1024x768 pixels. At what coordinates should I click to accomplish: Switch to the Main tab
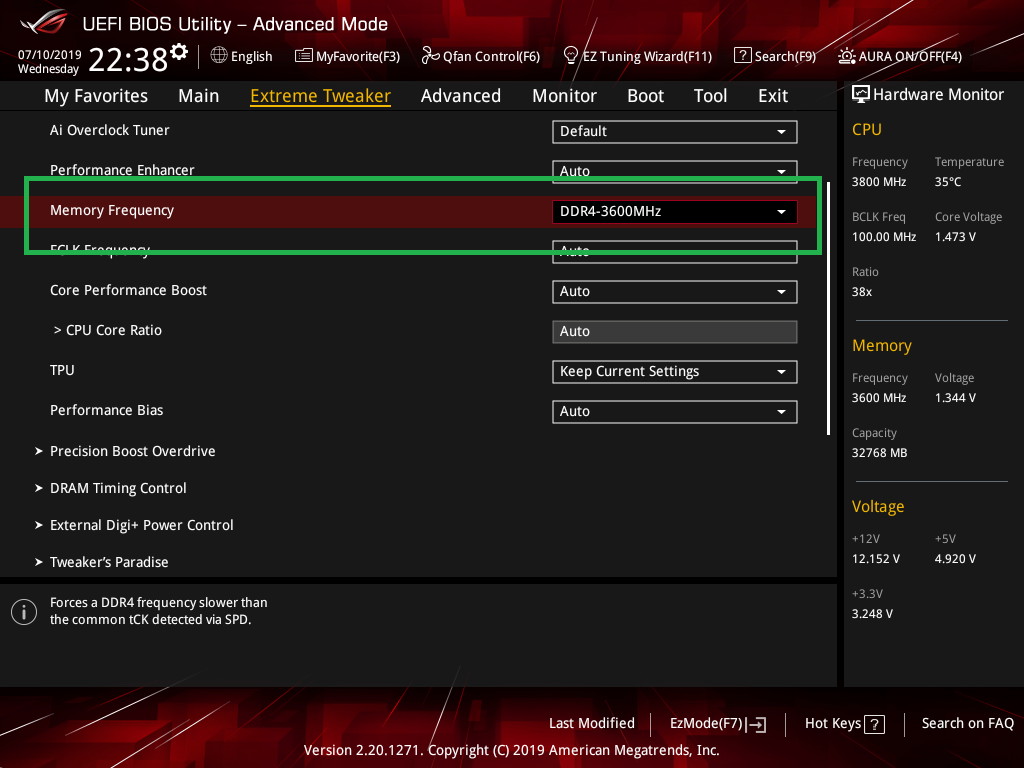(199, 96)
